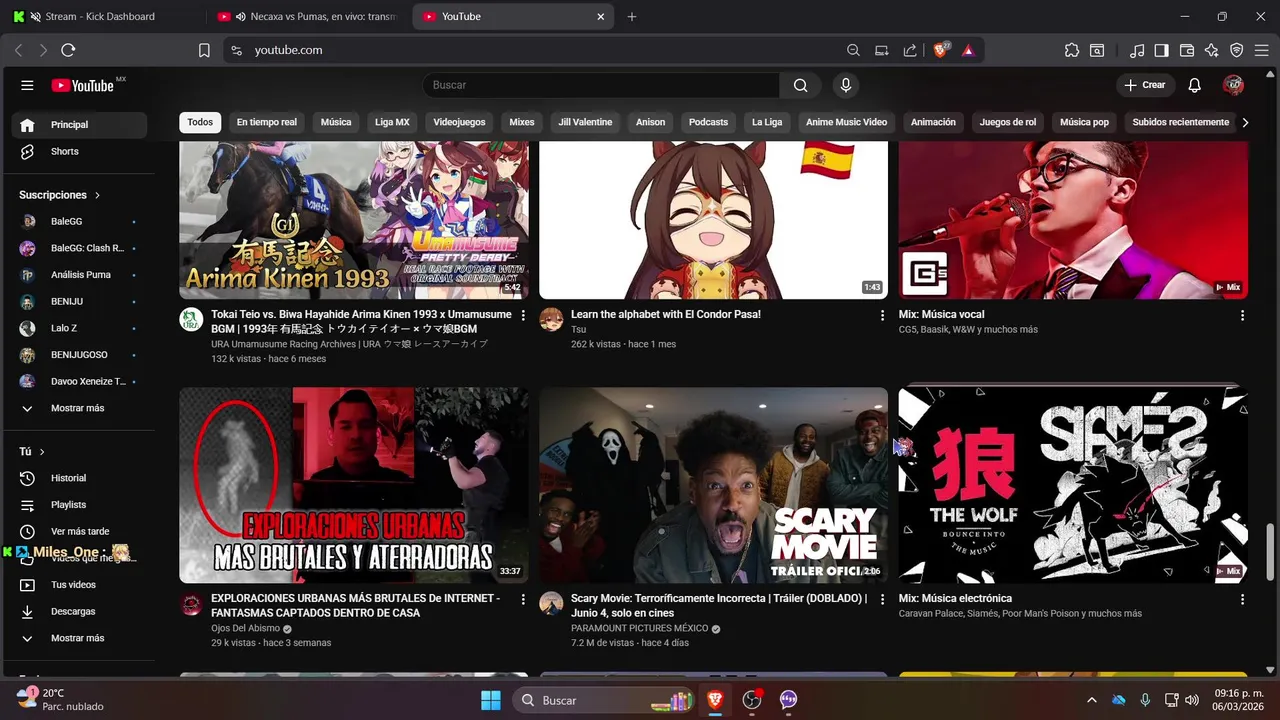Viewport: 1280px width, 720px height.
Task: Select the Todos filter chip
Action: point(200,122)
